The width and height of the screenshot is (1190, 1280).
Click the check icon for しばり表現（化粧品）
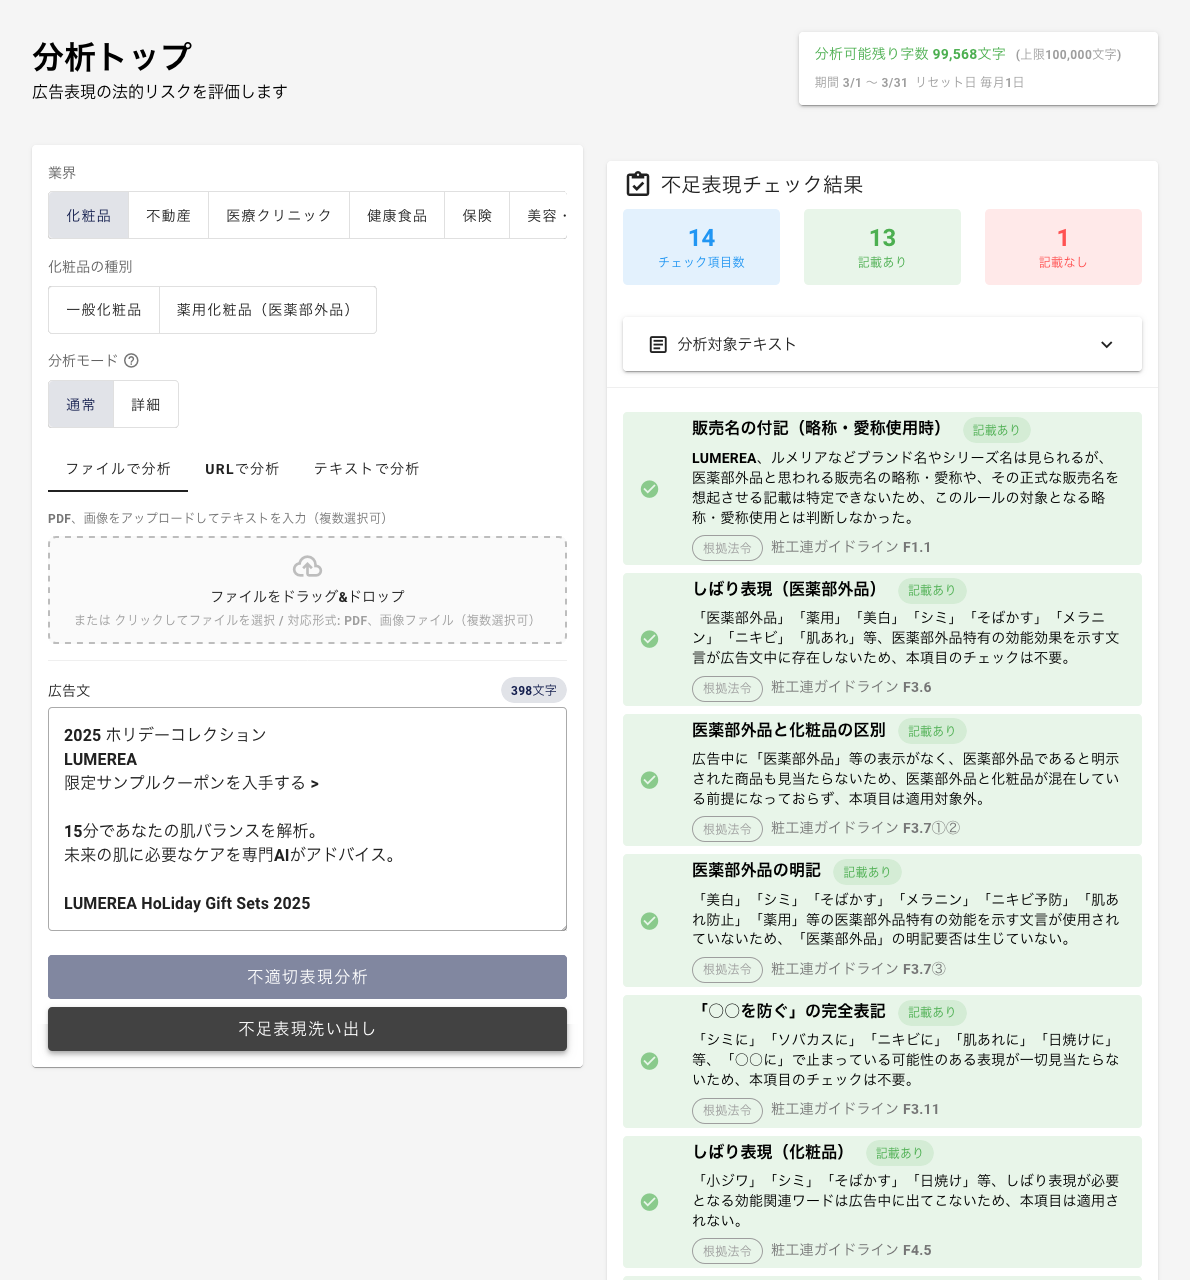tap(649, 1202)
